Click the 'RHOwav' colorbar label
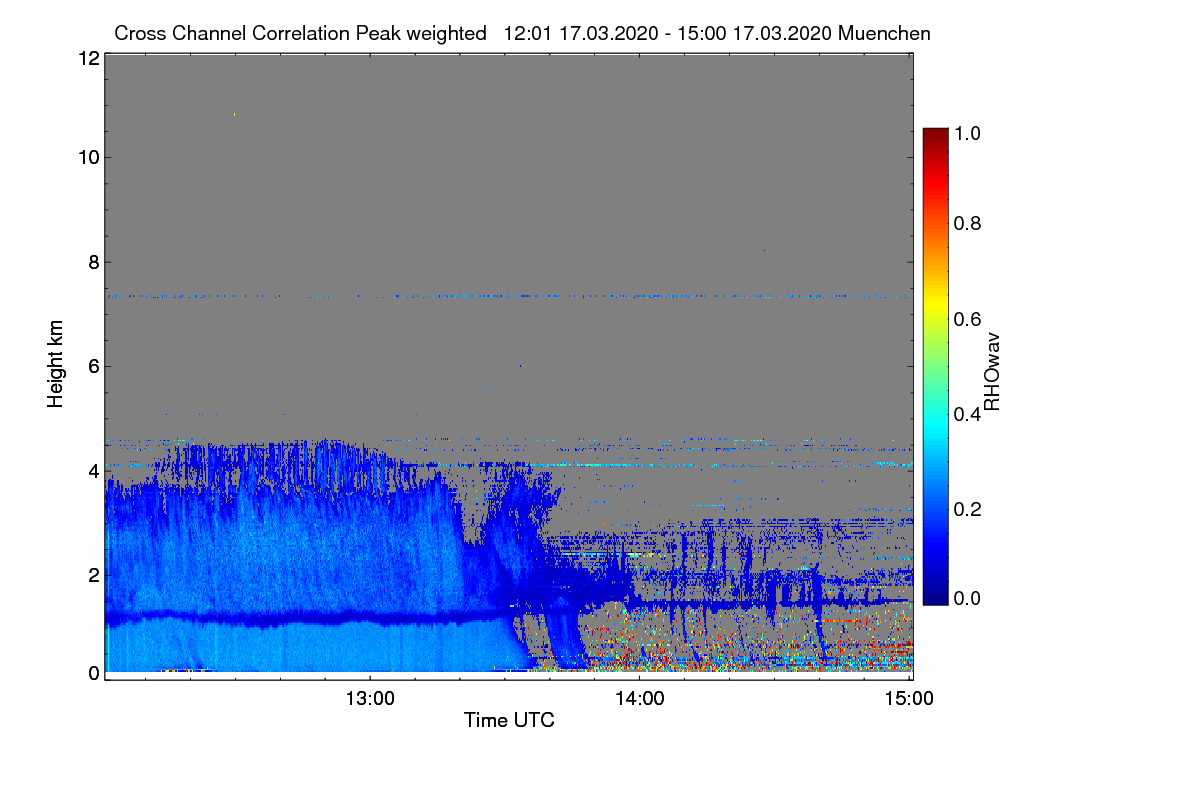The width and height of the screenshot is (1200, 800). coord(992,371)
